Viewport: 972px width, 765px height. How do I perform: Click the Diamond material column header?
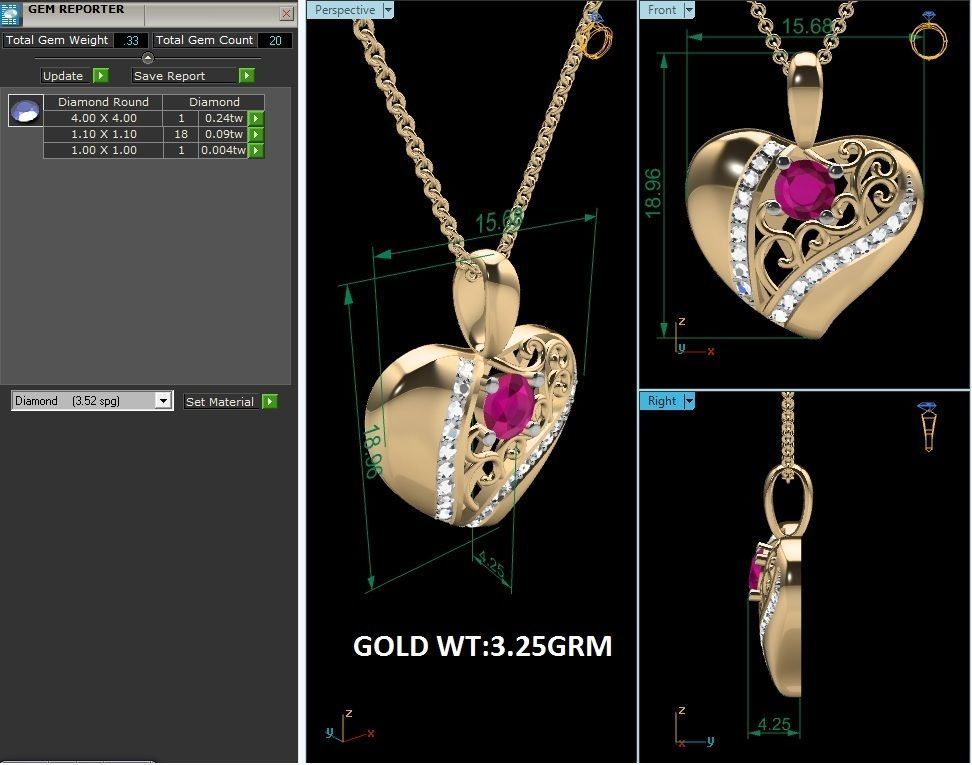pos(214,102)
